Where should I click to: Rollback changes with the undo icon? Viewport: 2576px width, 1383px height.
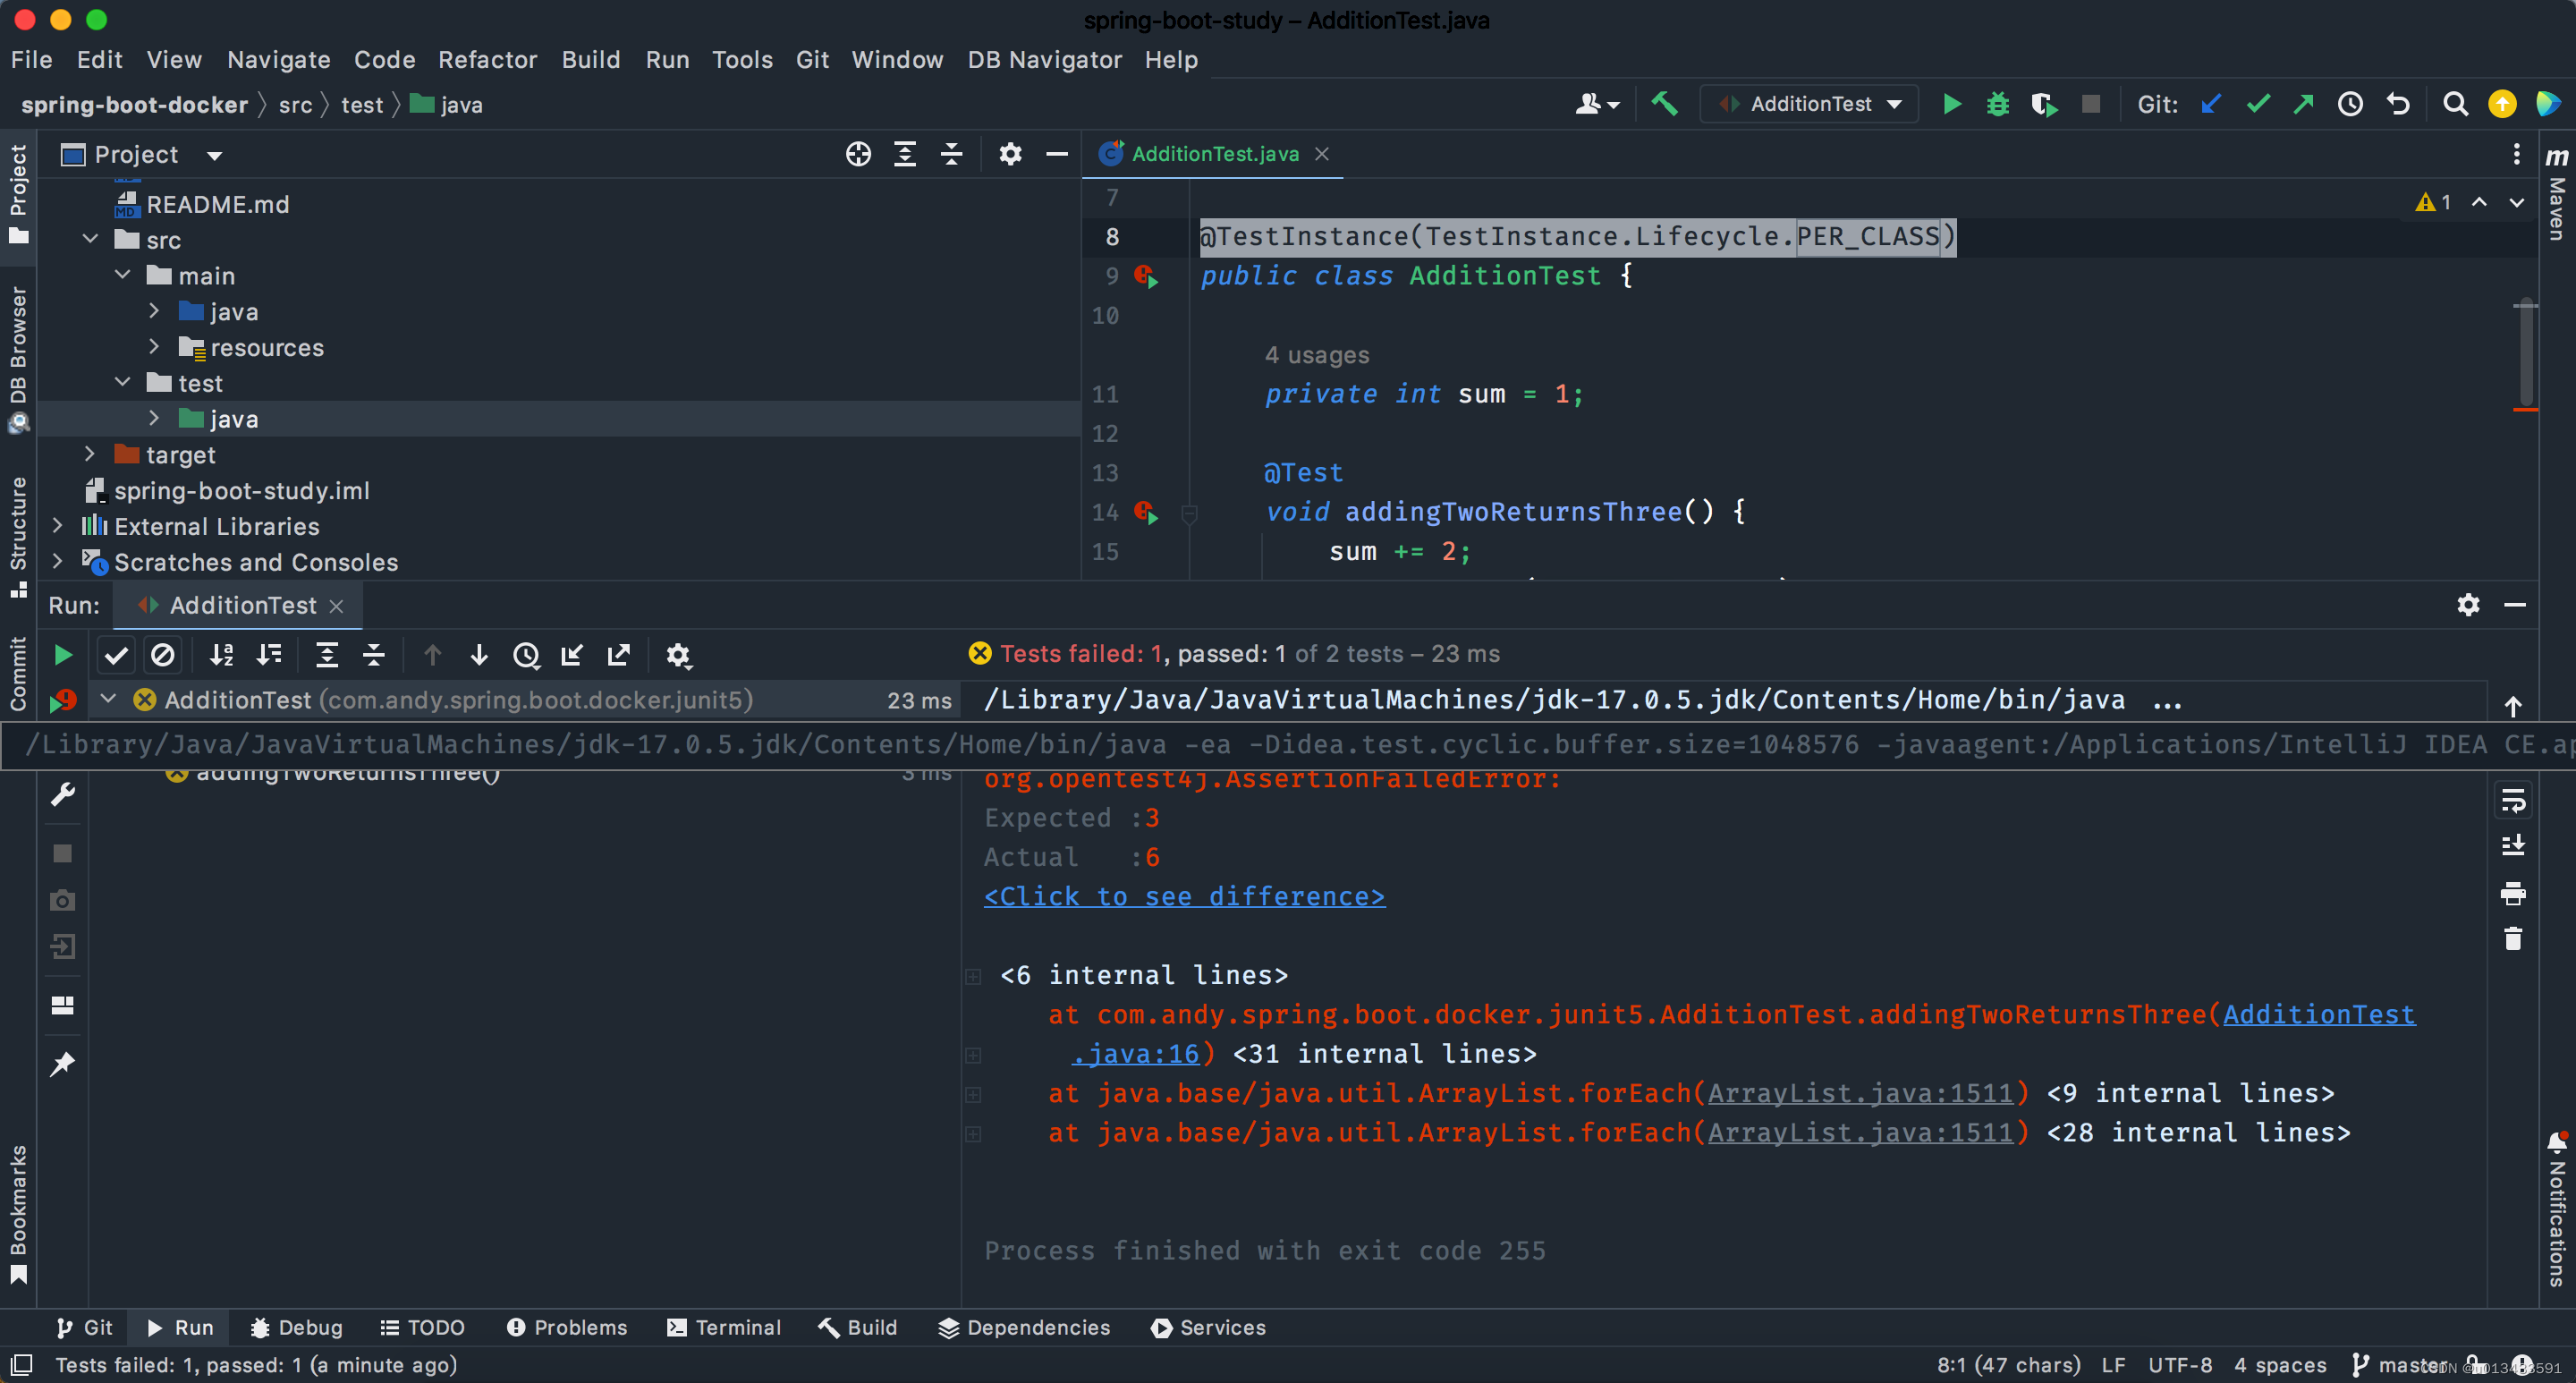click(x=2398, y=104)
